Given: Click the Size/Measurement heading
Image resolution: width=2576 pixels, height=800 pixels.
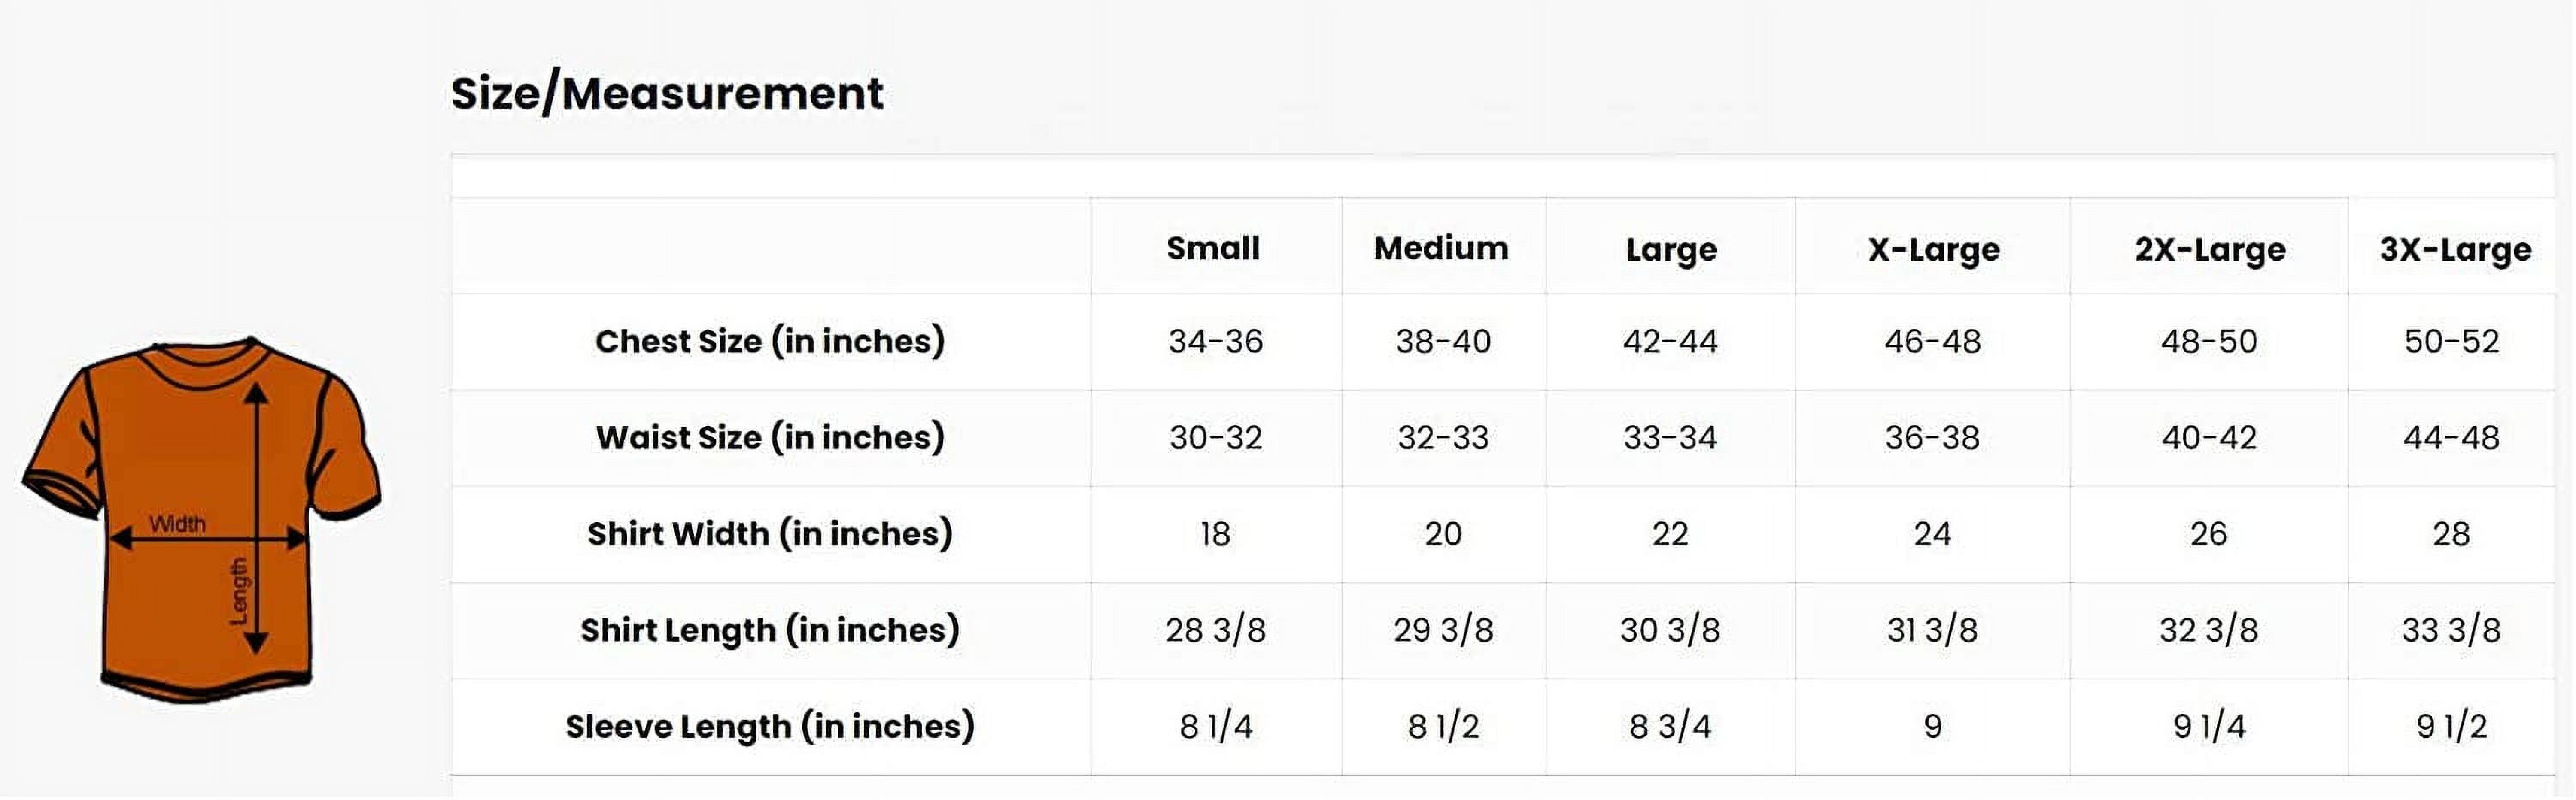Looking at the screenshot, I should pyautogui.click(x=667, y=94).
